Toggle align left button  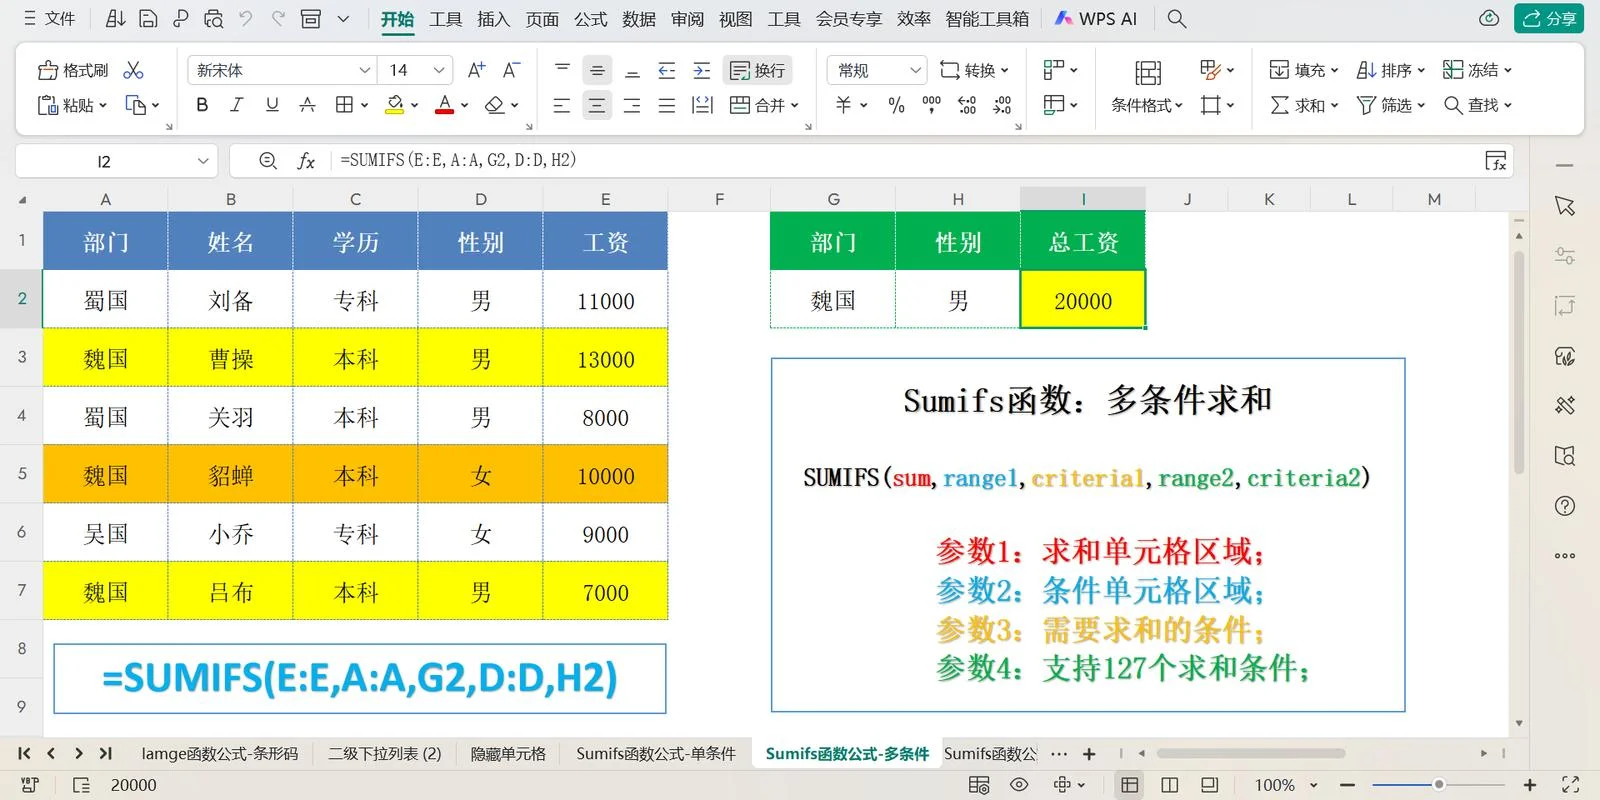562,105
